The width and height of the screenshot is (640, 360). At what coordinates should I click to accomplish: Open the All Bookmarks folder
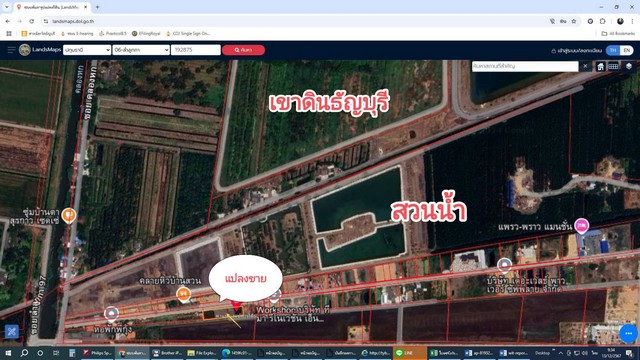[x=618, y=33]
